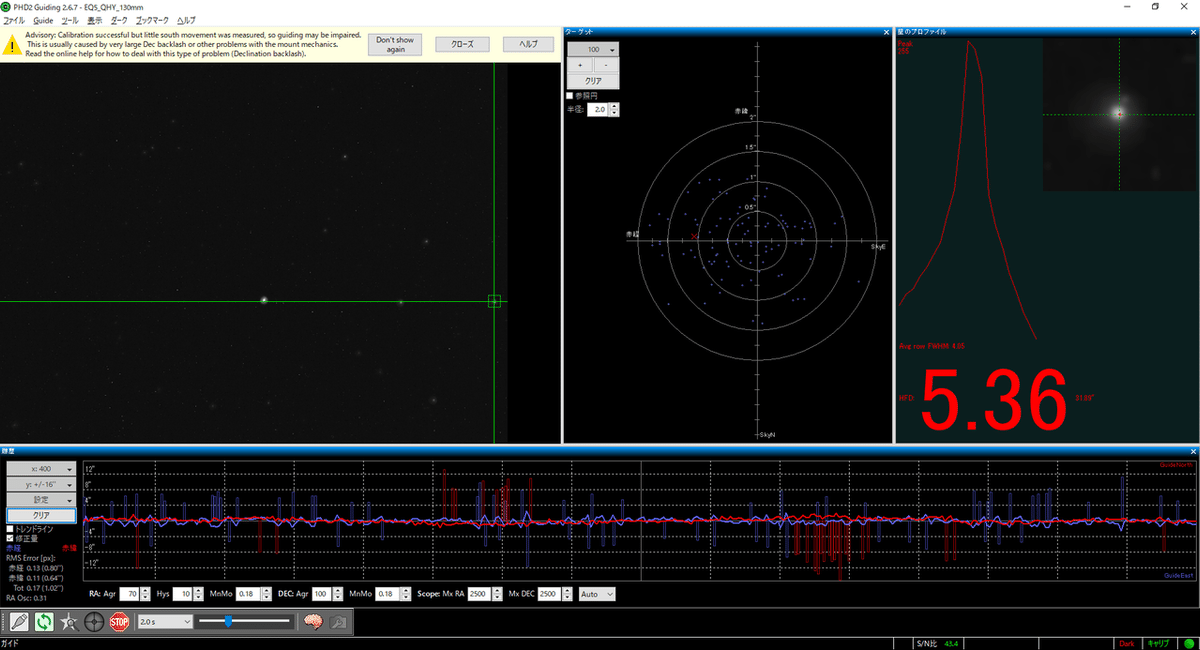Click the camera settings wrench icon

pyautogui.click(x=338, y=621)
